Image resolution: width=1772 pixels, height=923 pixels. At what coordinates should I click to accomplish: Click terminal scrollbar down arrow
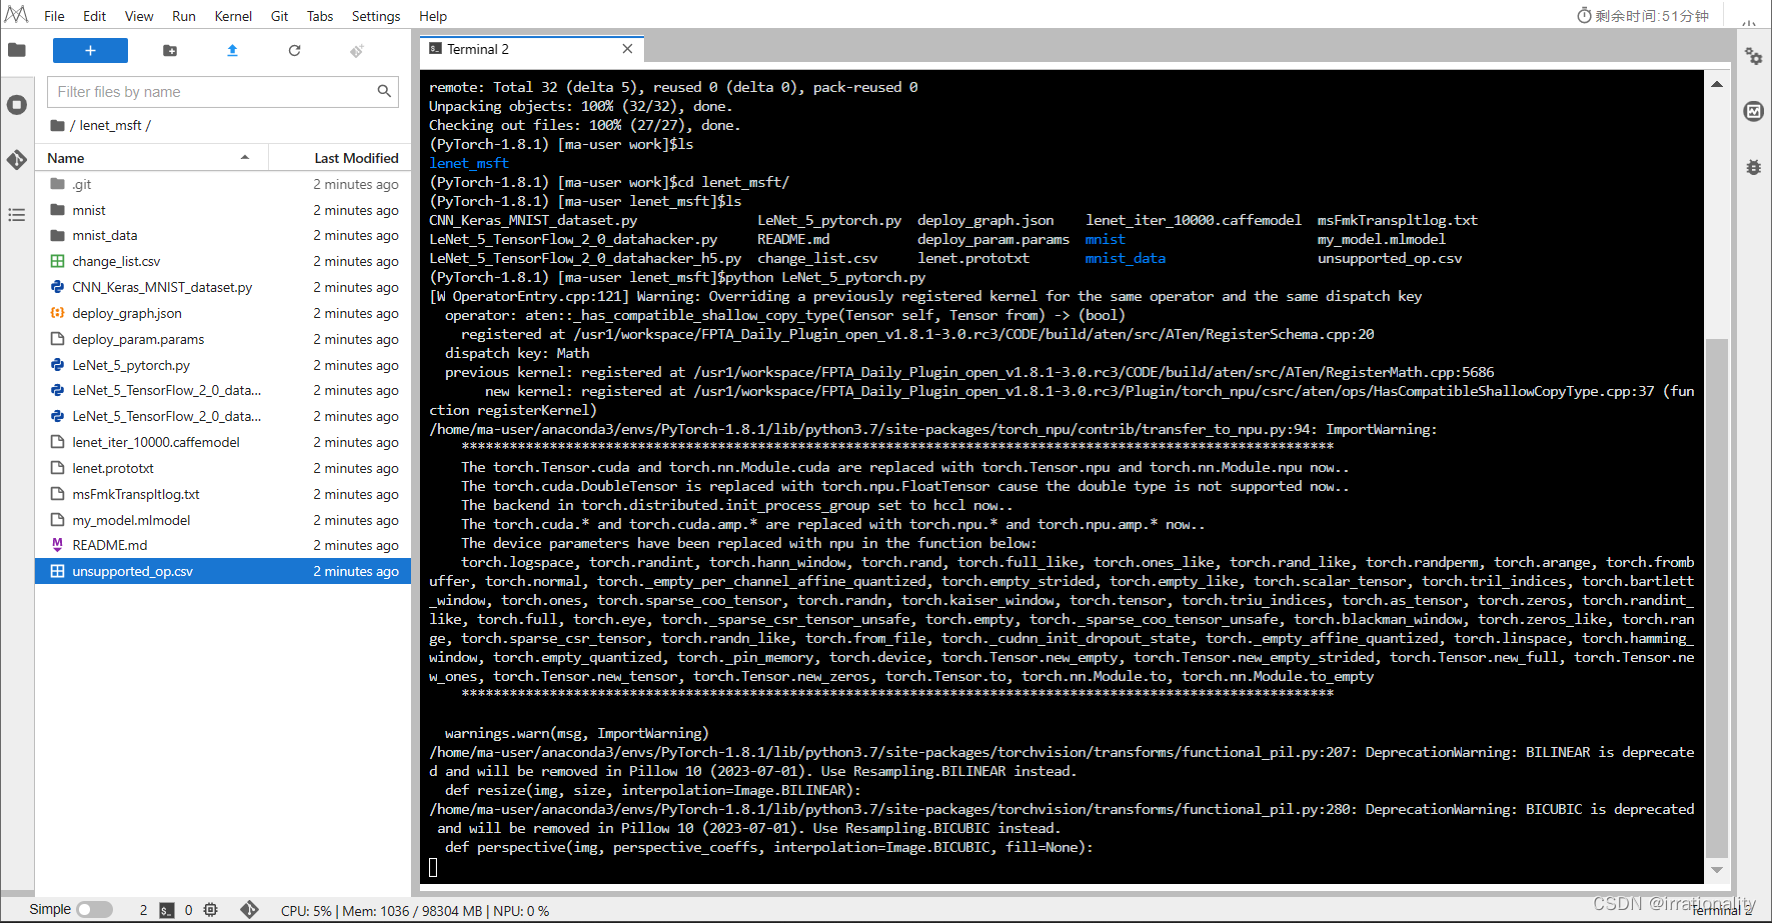(1717, 870)
